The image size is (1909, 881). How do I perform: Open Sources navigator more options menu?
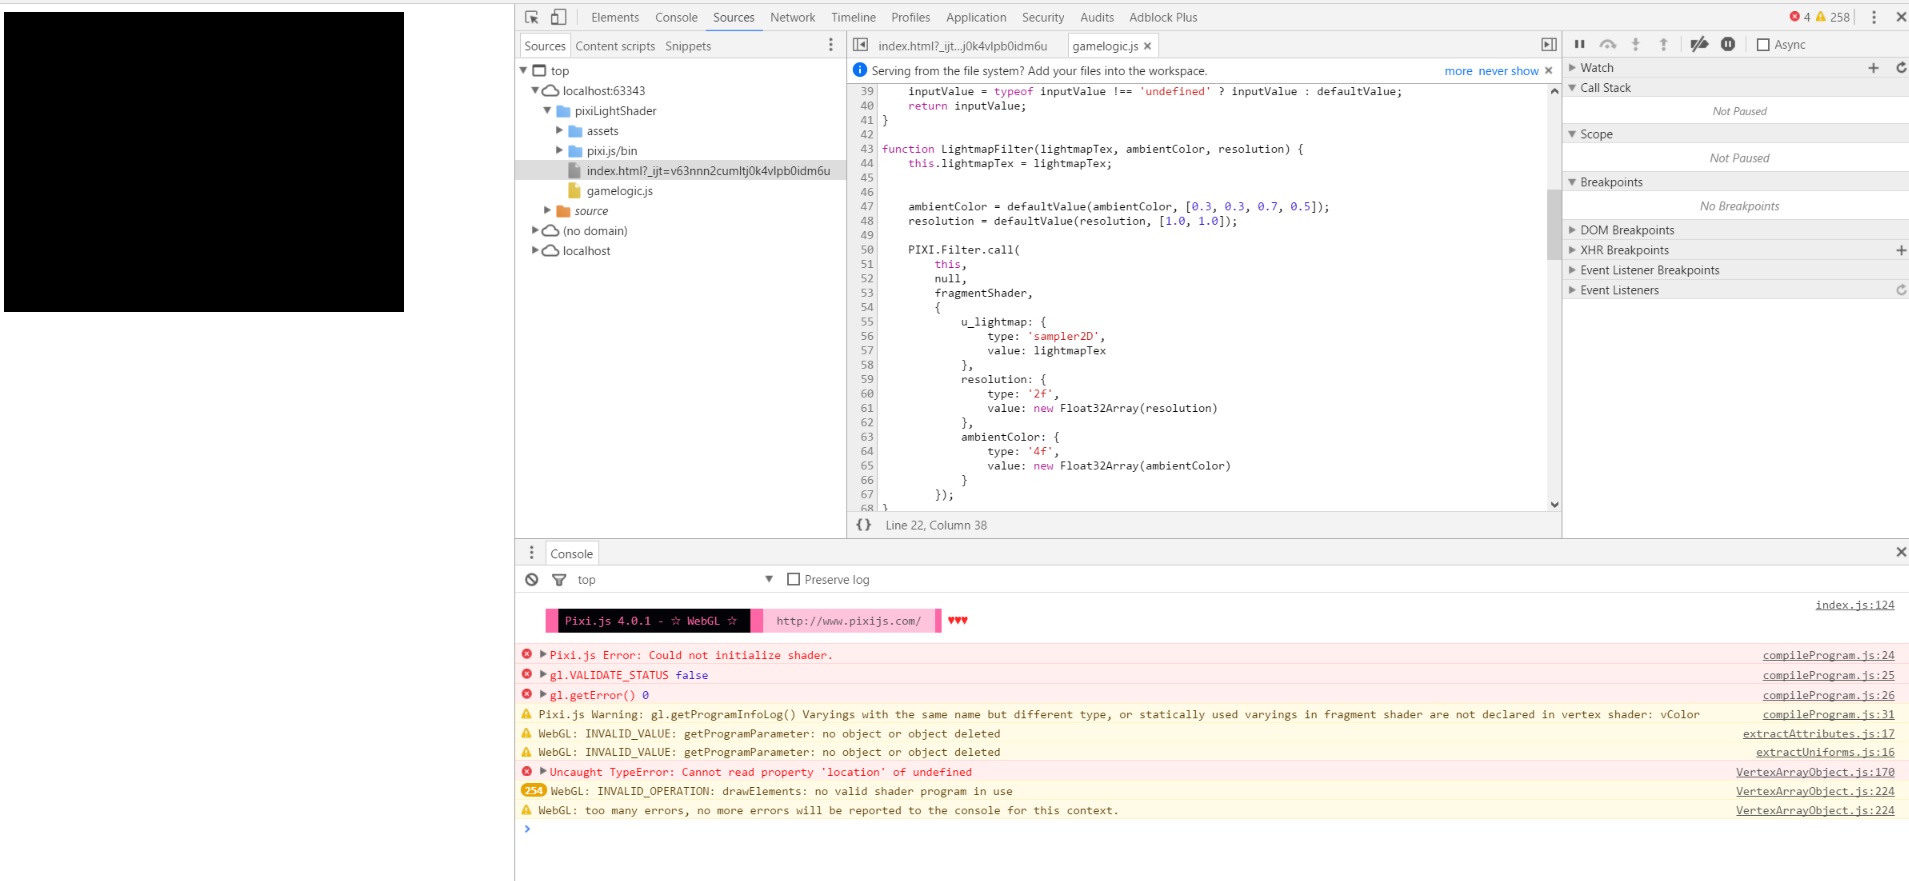click(x=830, y=45)
